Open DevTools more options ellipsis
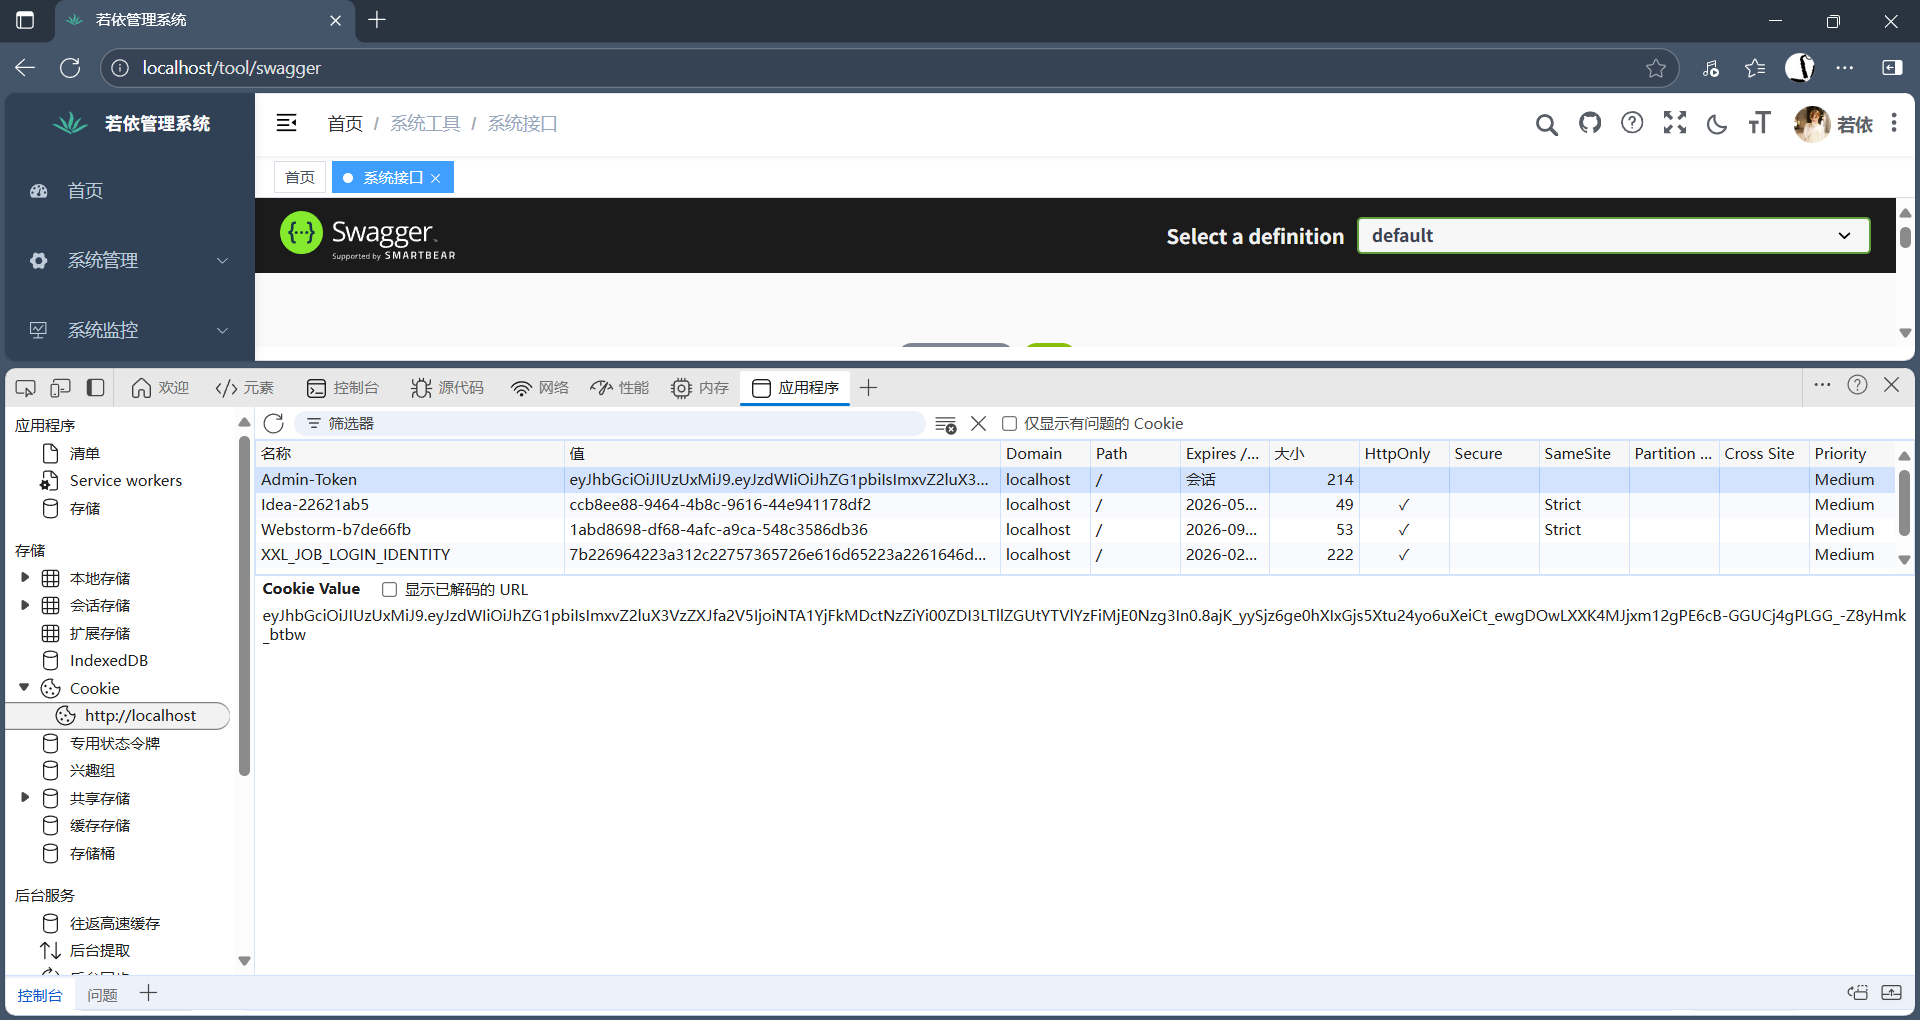The height and width of the screenshot is (1020, 1920). pyautogui.click(x=1822, y=385)
